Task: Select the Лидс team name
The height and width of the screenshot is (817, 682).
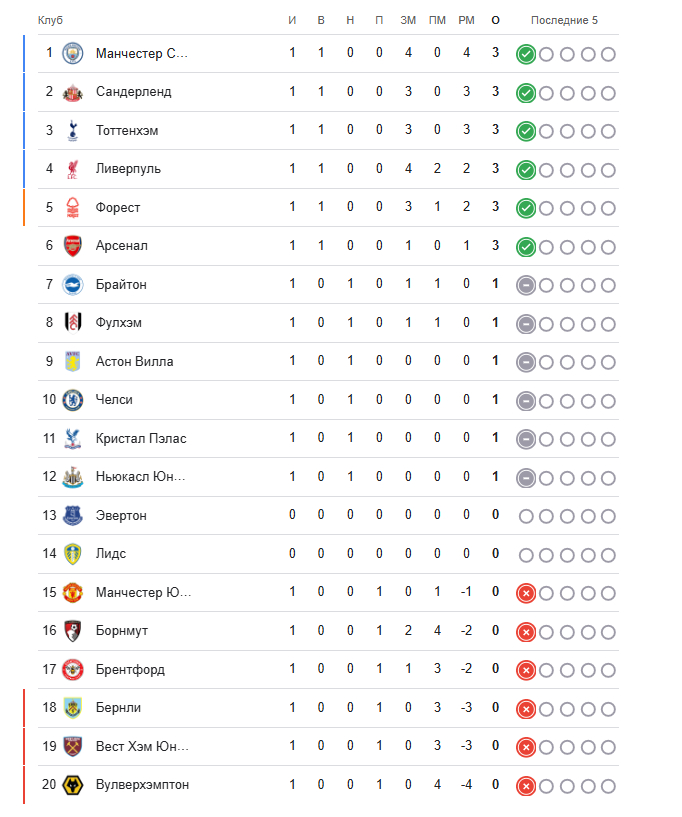Action: (x=111, y=554)
